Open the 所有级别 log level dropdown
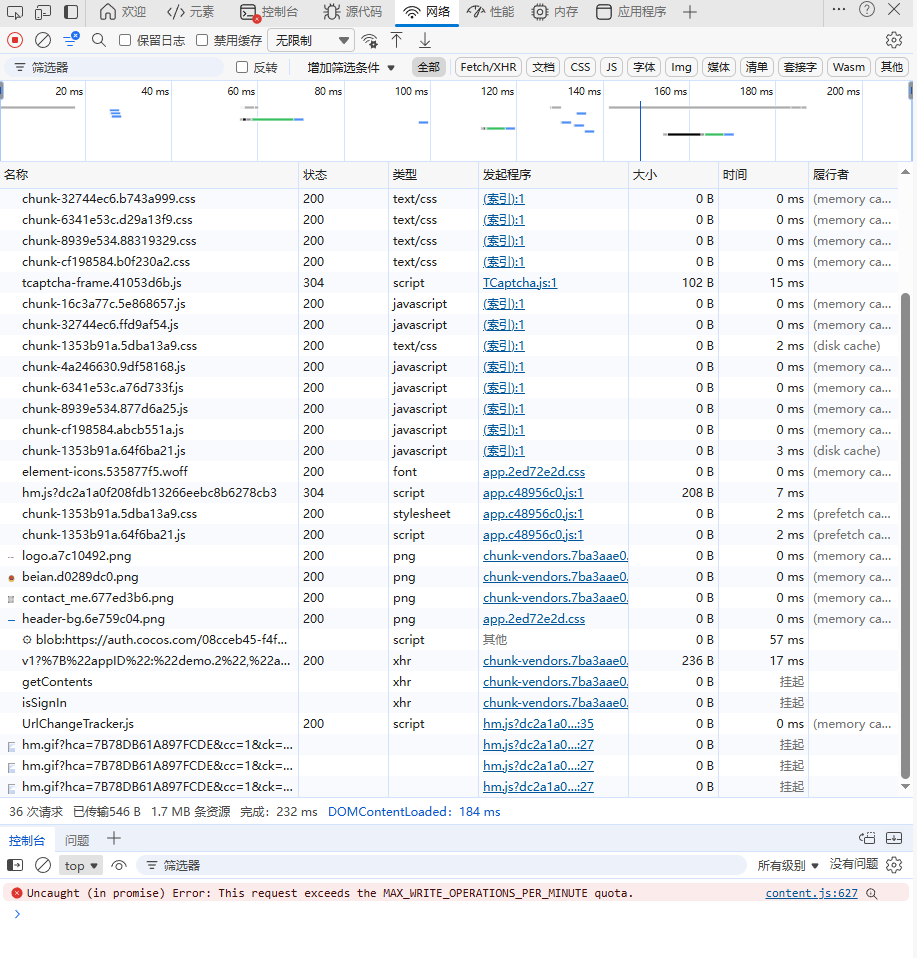The height and width of the screenshot is (958, 917). (x=787, y=865)
